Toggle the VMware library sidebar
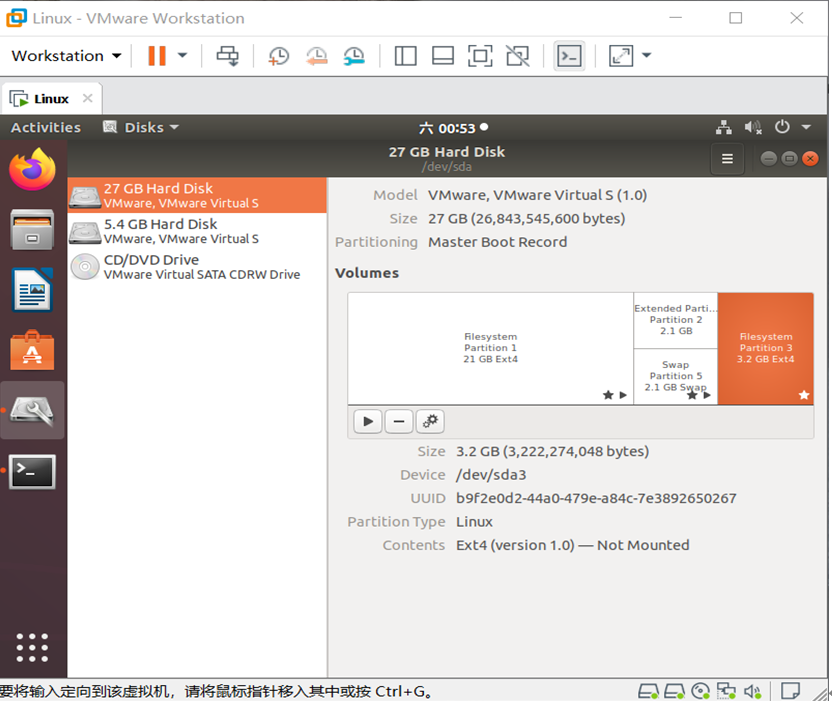Viewport: 832px width, 701px height. 405,56
